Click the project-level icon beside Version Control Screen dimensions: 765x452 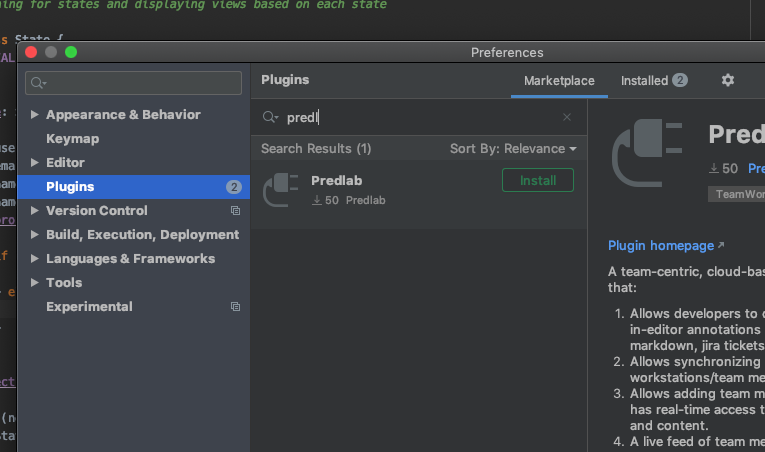coord(235,211)
